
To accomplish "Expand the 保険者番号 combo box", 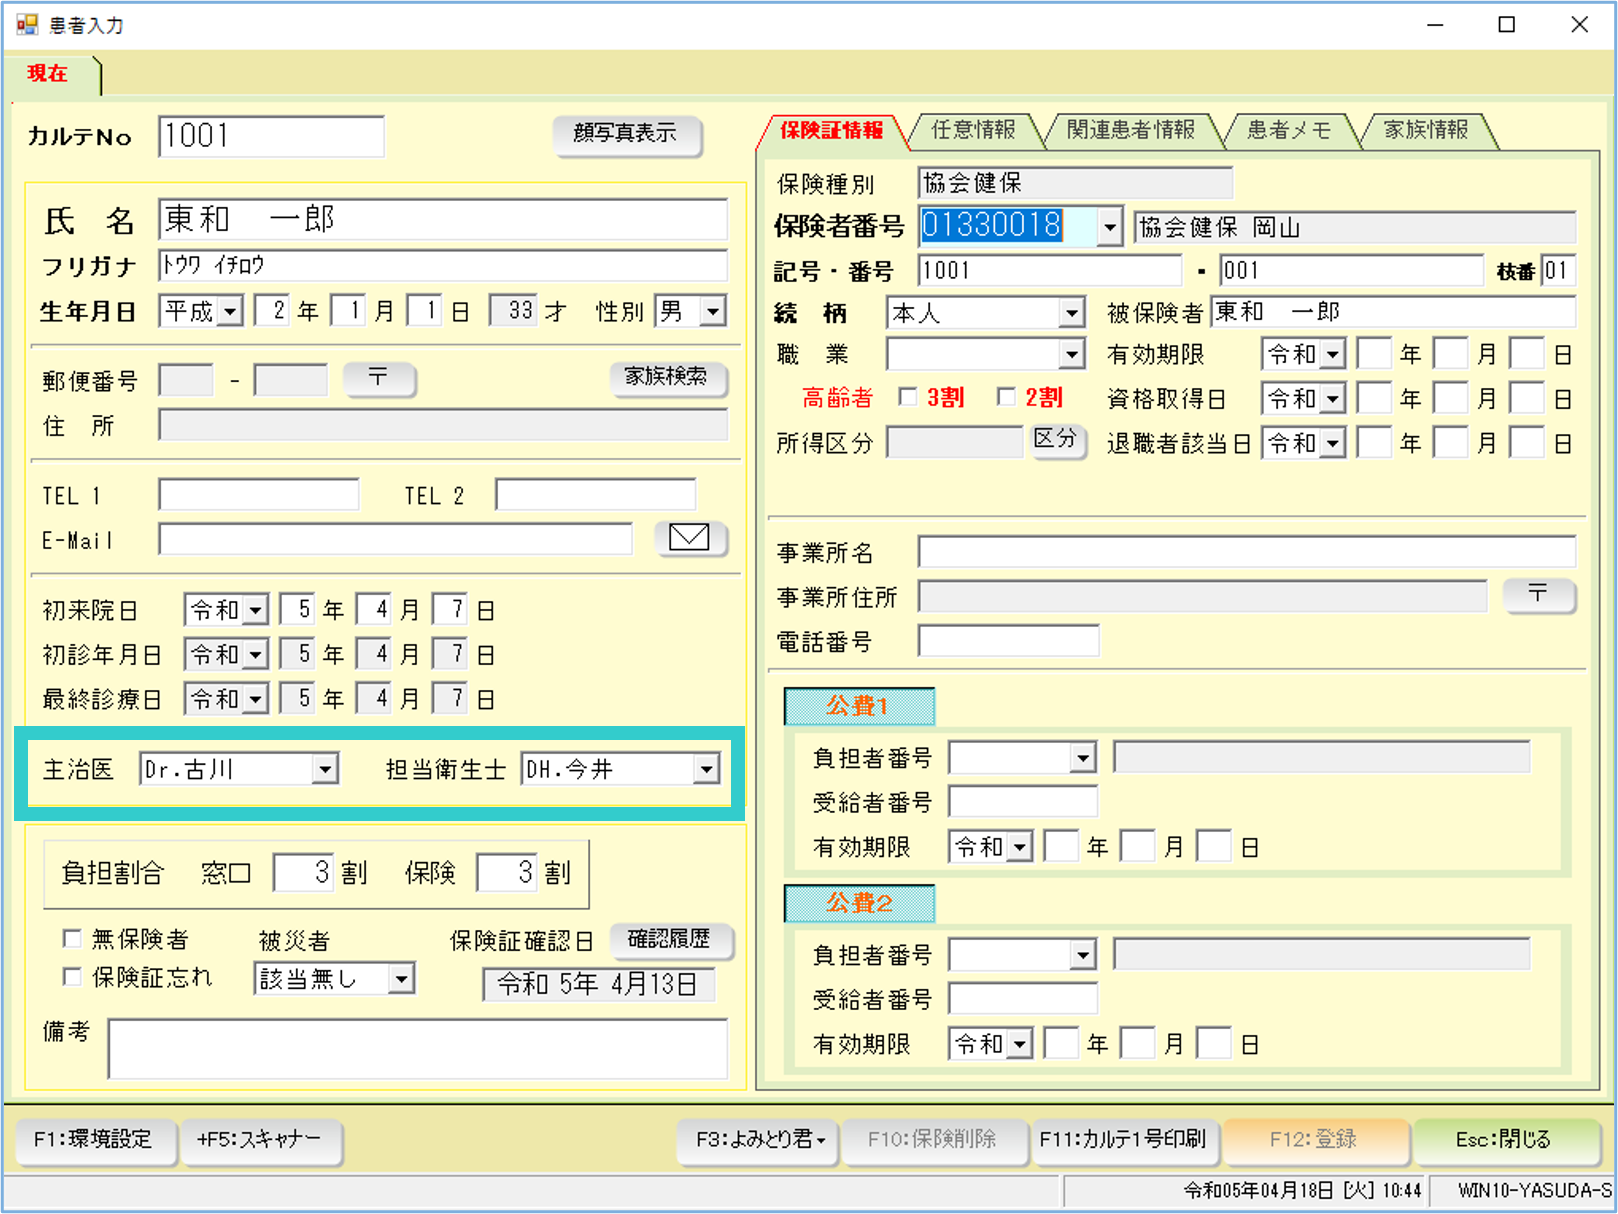I will tap(1109, 228).
